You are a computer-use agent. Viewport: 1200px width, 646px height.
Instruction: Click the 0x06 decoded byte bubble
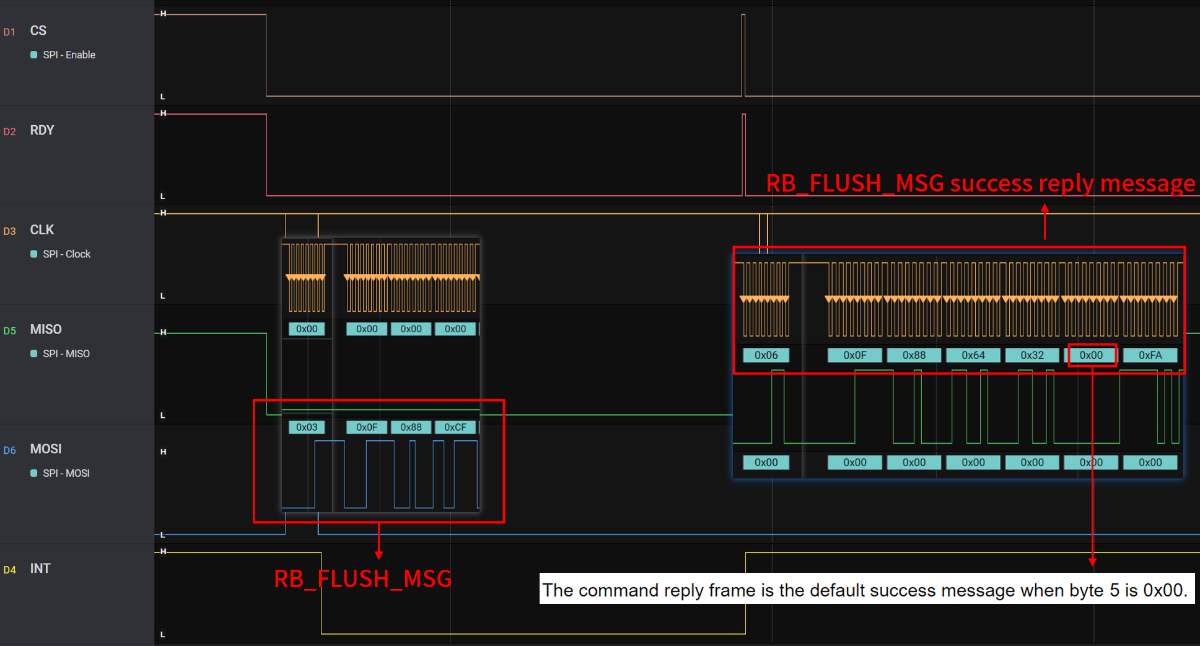(x=766, y=355)
